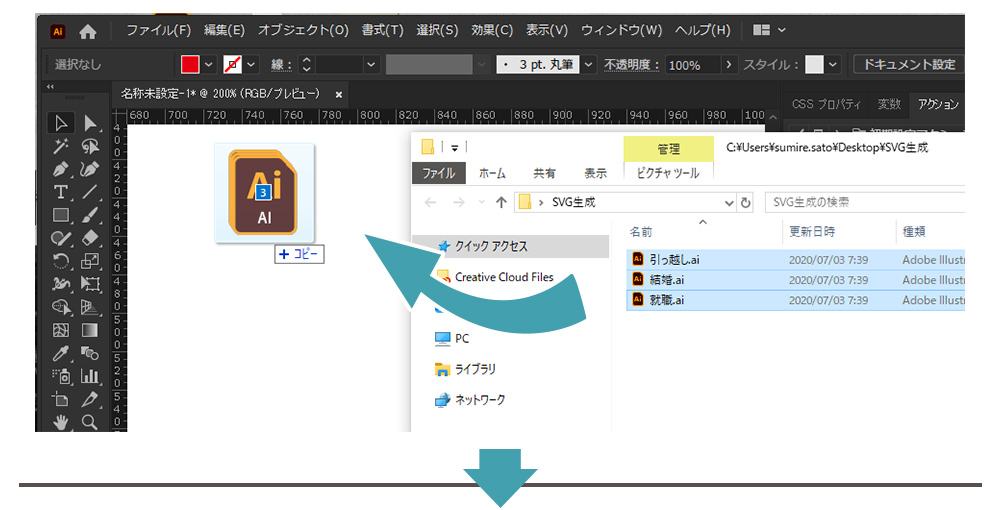The width and height of the screenshot is (1000, 510).
Task: Click the red fill color swatch
Action: click(190, 64)
